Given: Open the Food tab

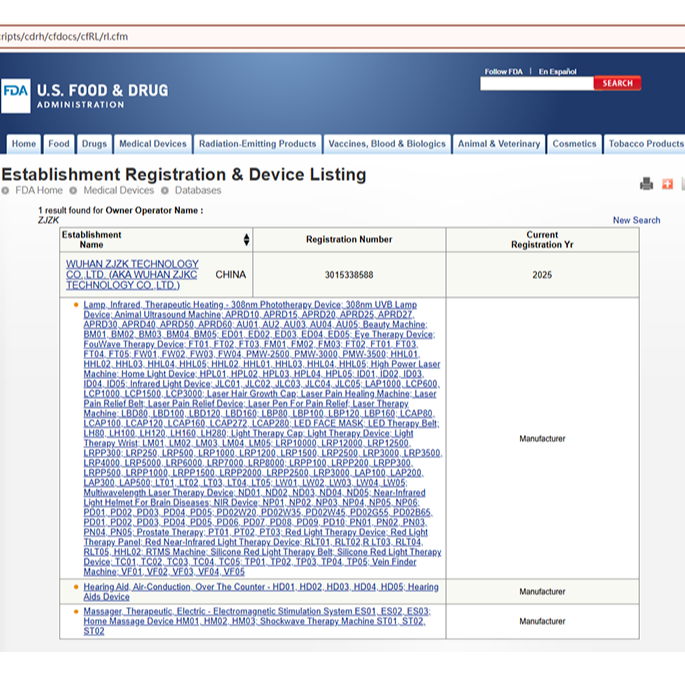Looking at the screenshot, I should [x=59, y=144].
